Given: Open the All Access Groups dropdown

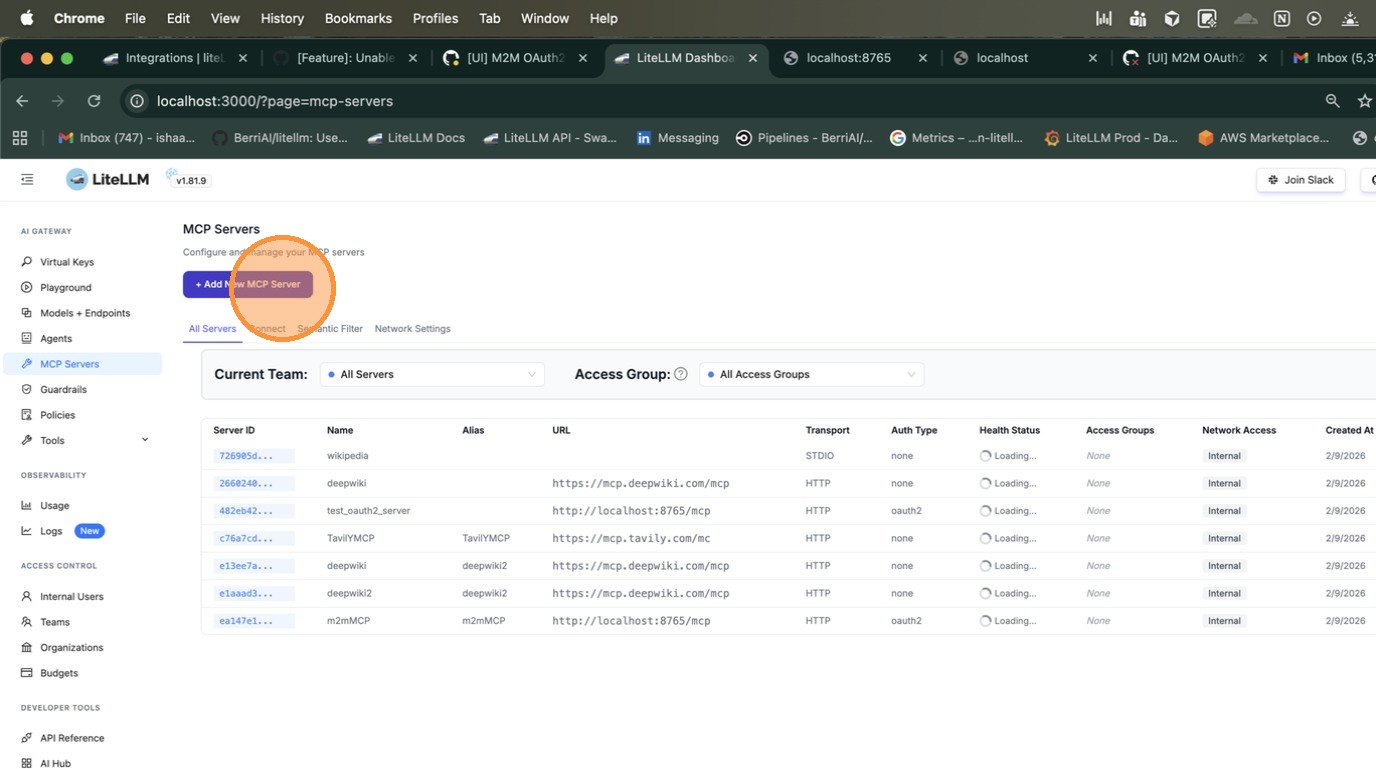Looking at the screenshot, I should point(811,374).
